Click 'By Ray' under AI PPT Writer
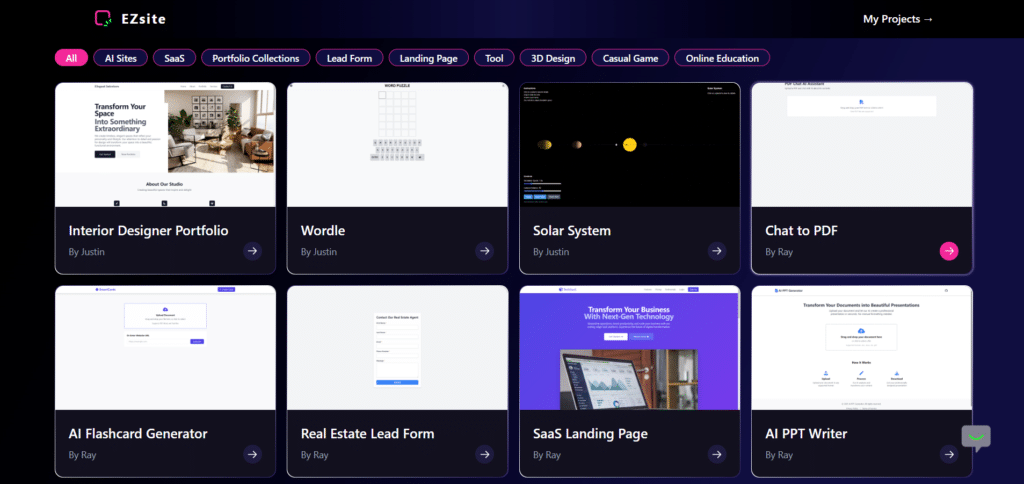This screenshot has width=1024, height=484. [778, 455]
